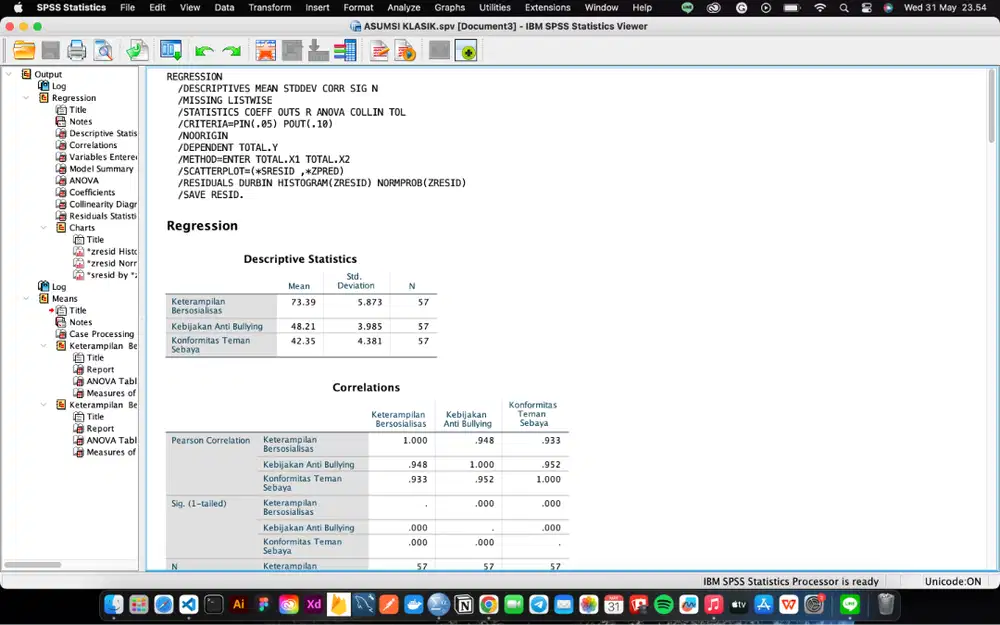The width and height of the screenshot is (1000, 625).
Task: Click the Open file folder toolbar icon
Action: pos(24,50)
